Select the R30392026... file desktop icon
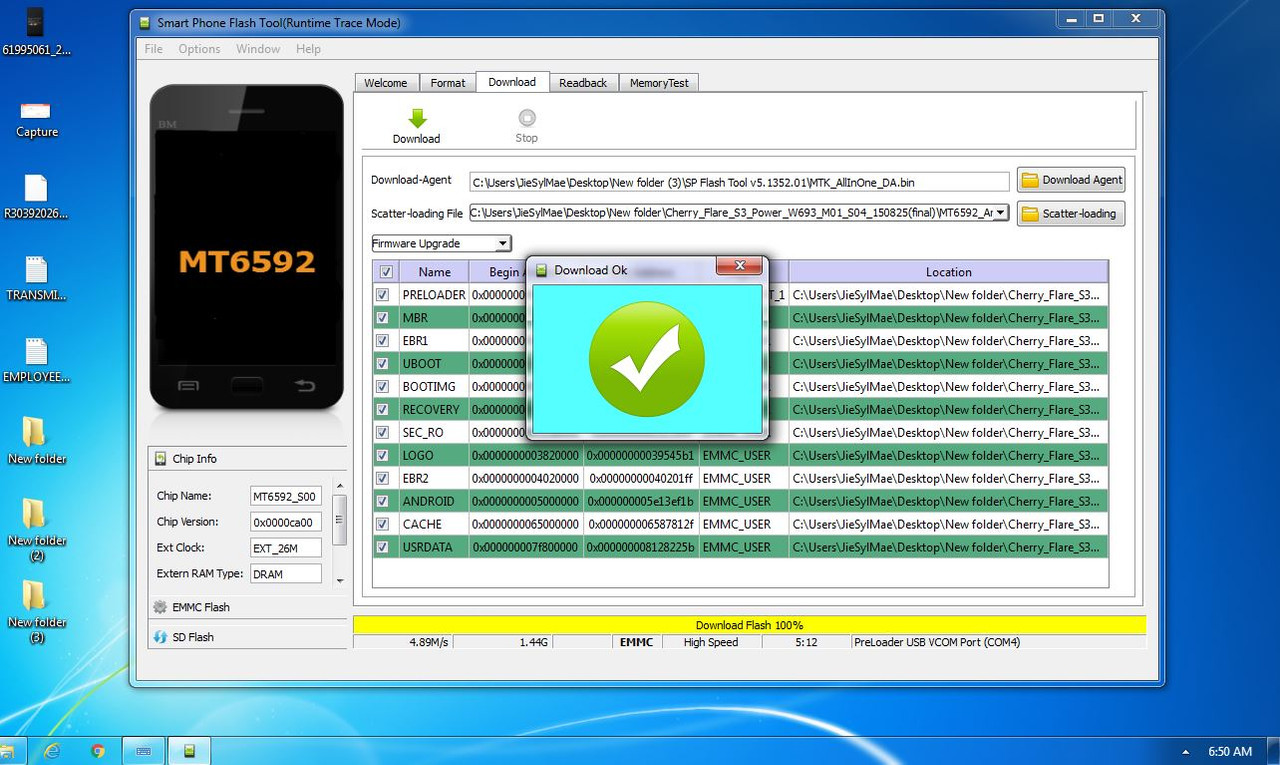The height and width of the screenshot is (765, 1280). click(37, 197)
